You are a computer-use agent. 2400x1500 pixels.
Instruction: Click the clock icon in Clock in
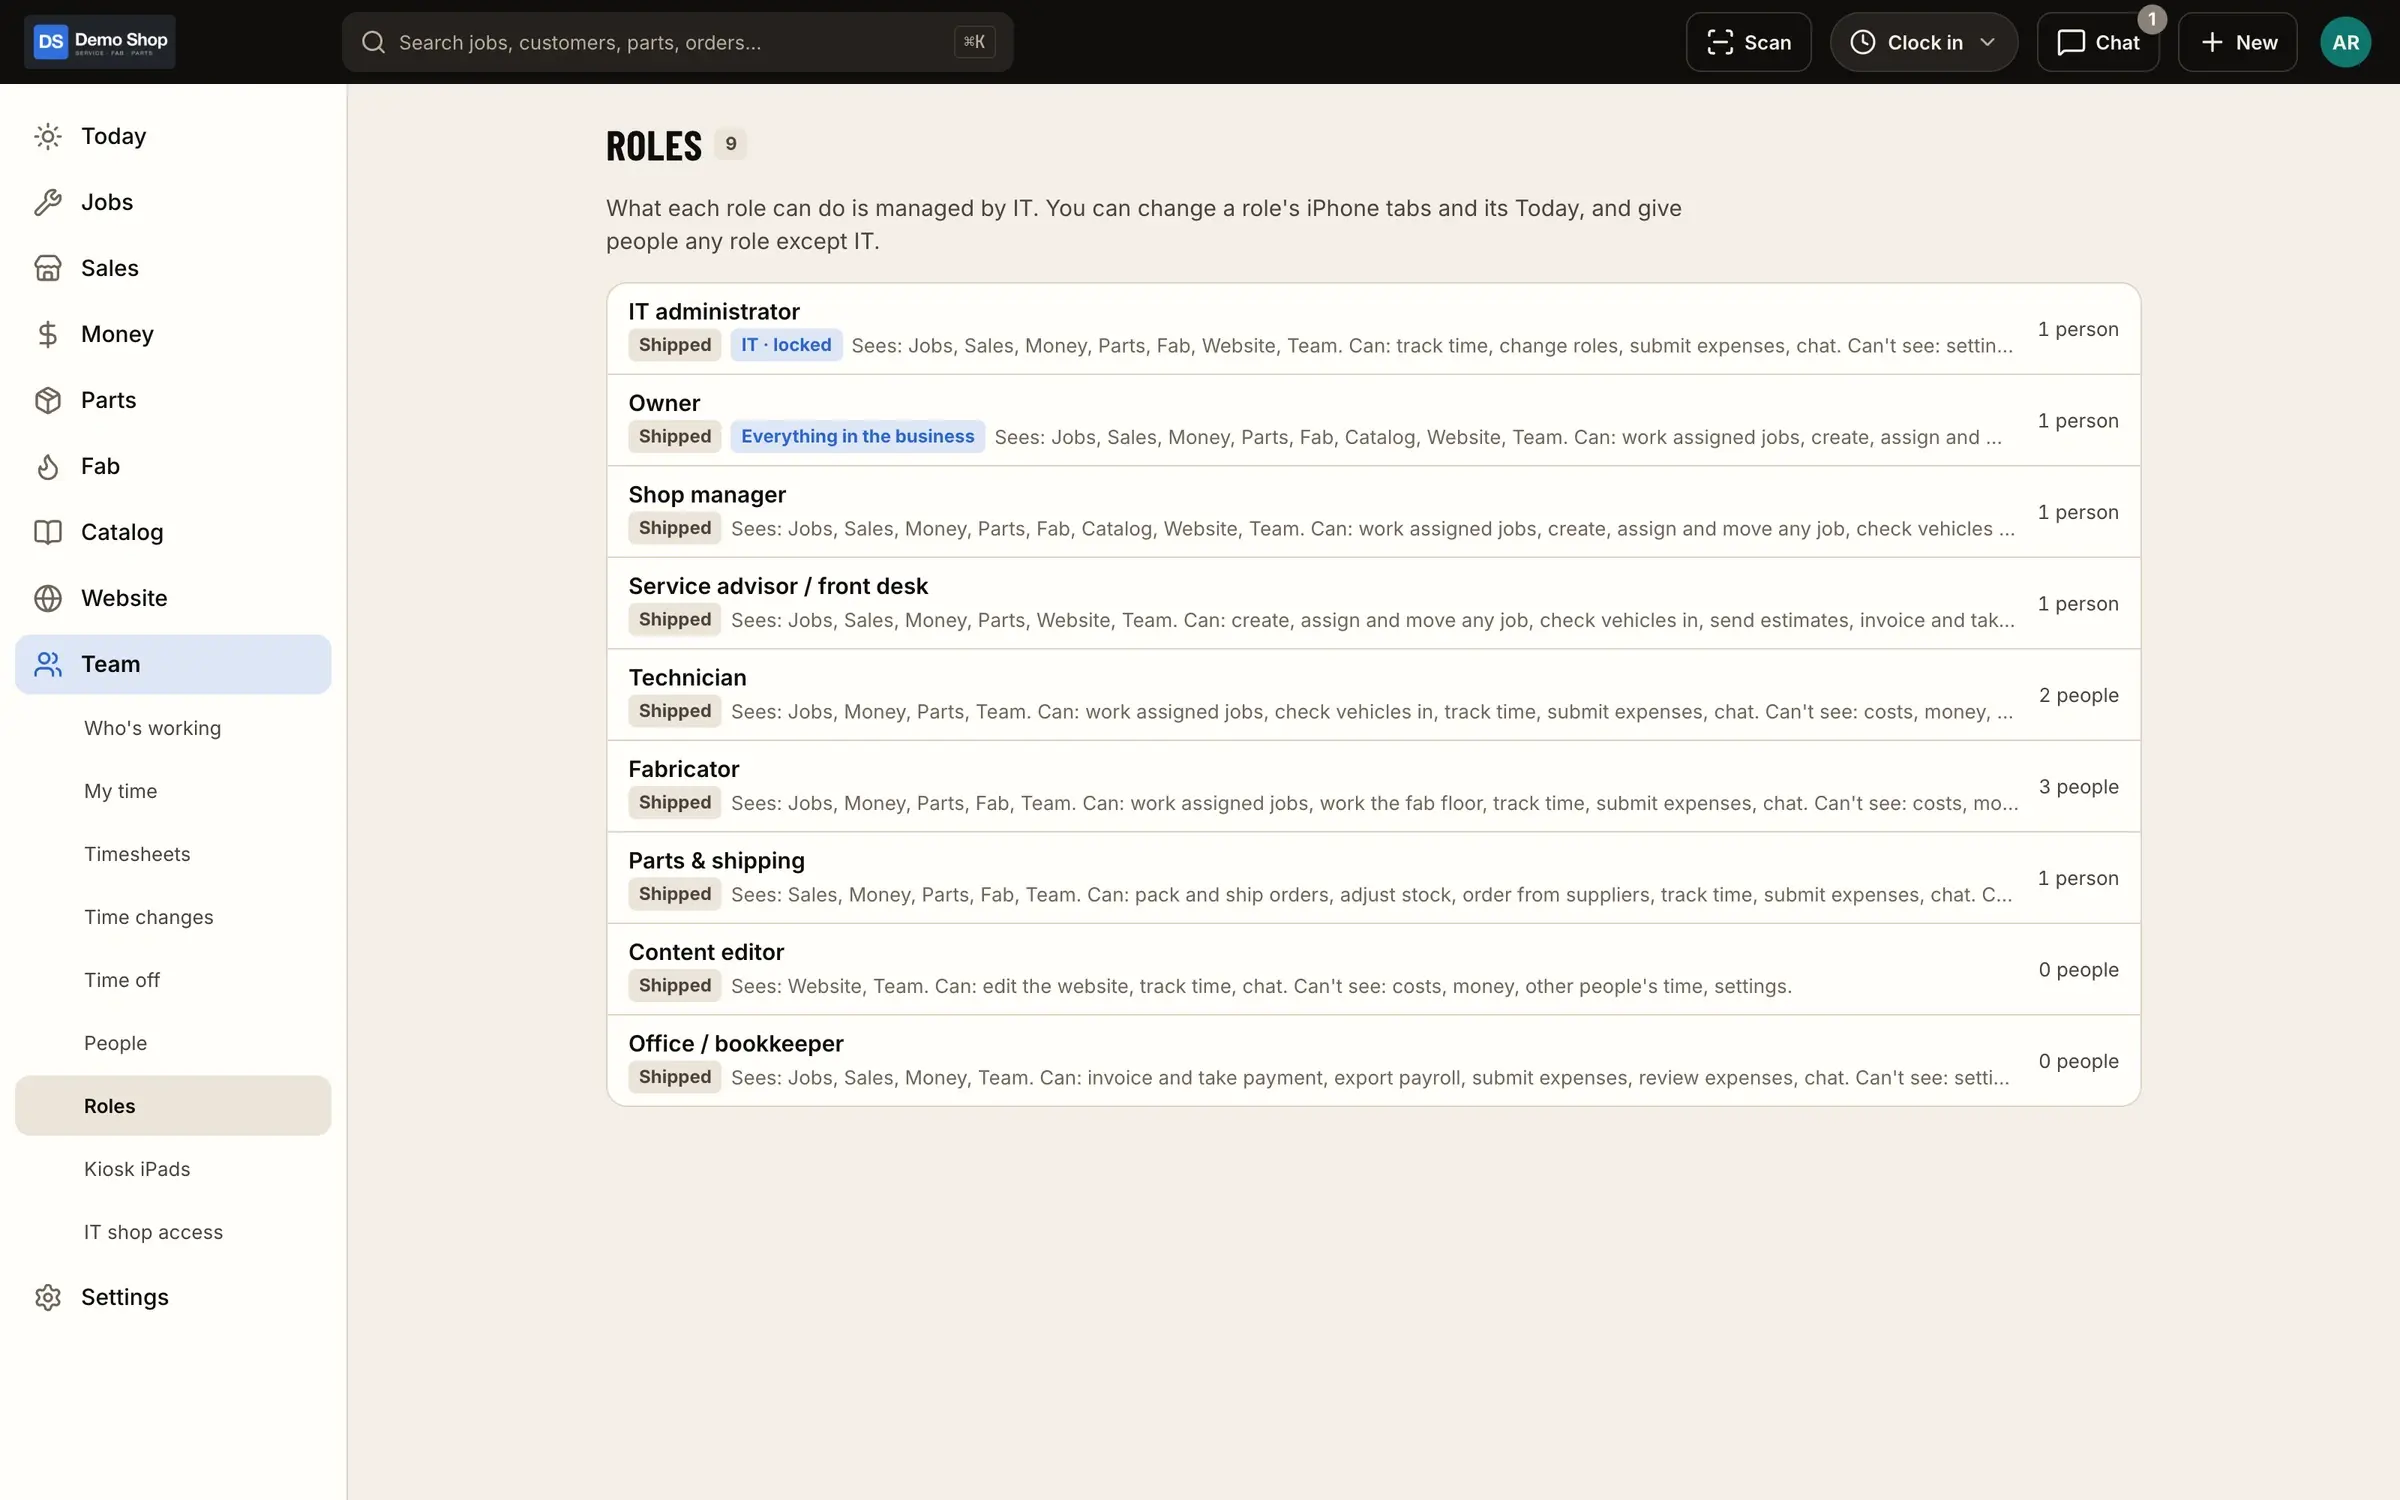(1862, 42)
